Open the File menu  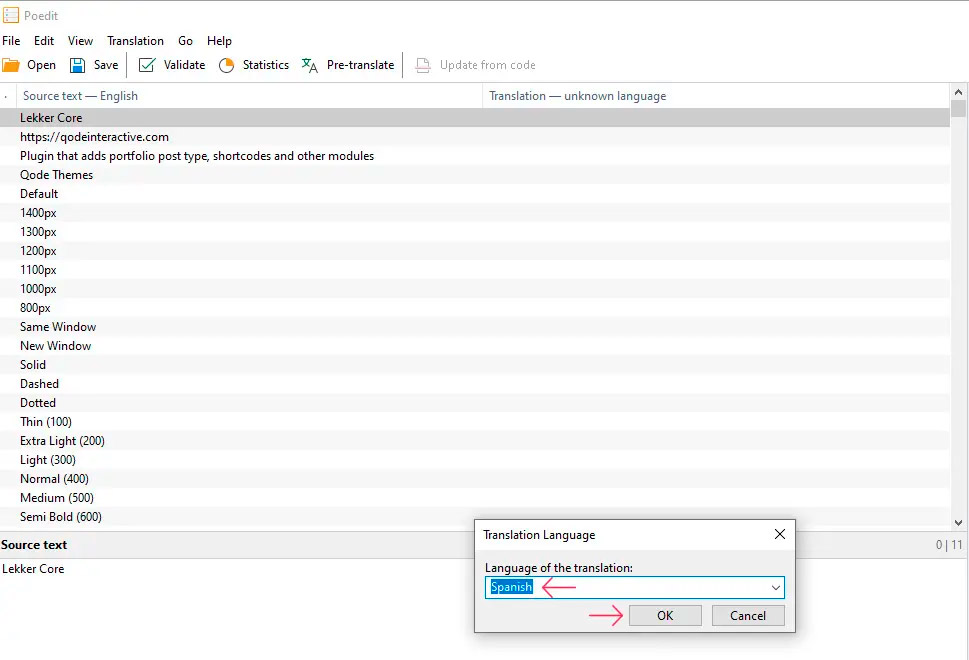pyautogui.click(x=11, y=41)
